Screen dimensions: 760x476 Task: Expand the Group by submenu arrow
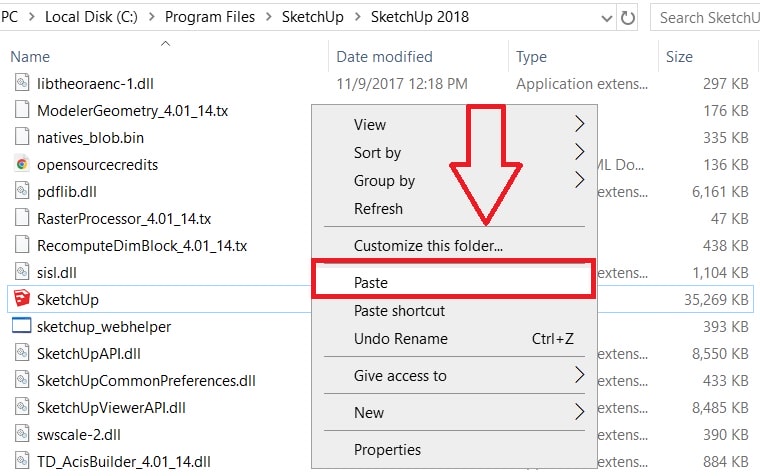579,180
